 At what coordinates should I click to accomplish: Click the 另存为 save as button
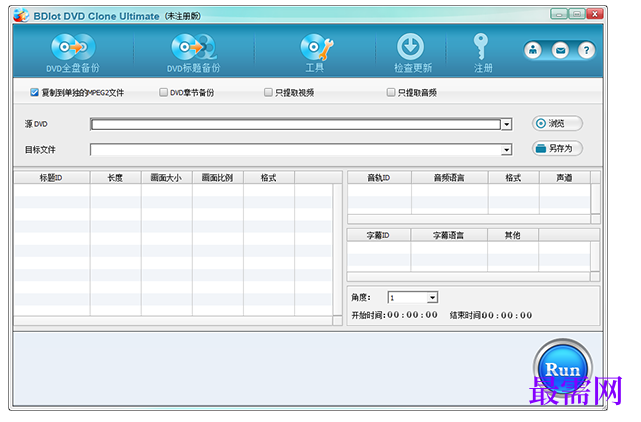click(x=557, y=148)
